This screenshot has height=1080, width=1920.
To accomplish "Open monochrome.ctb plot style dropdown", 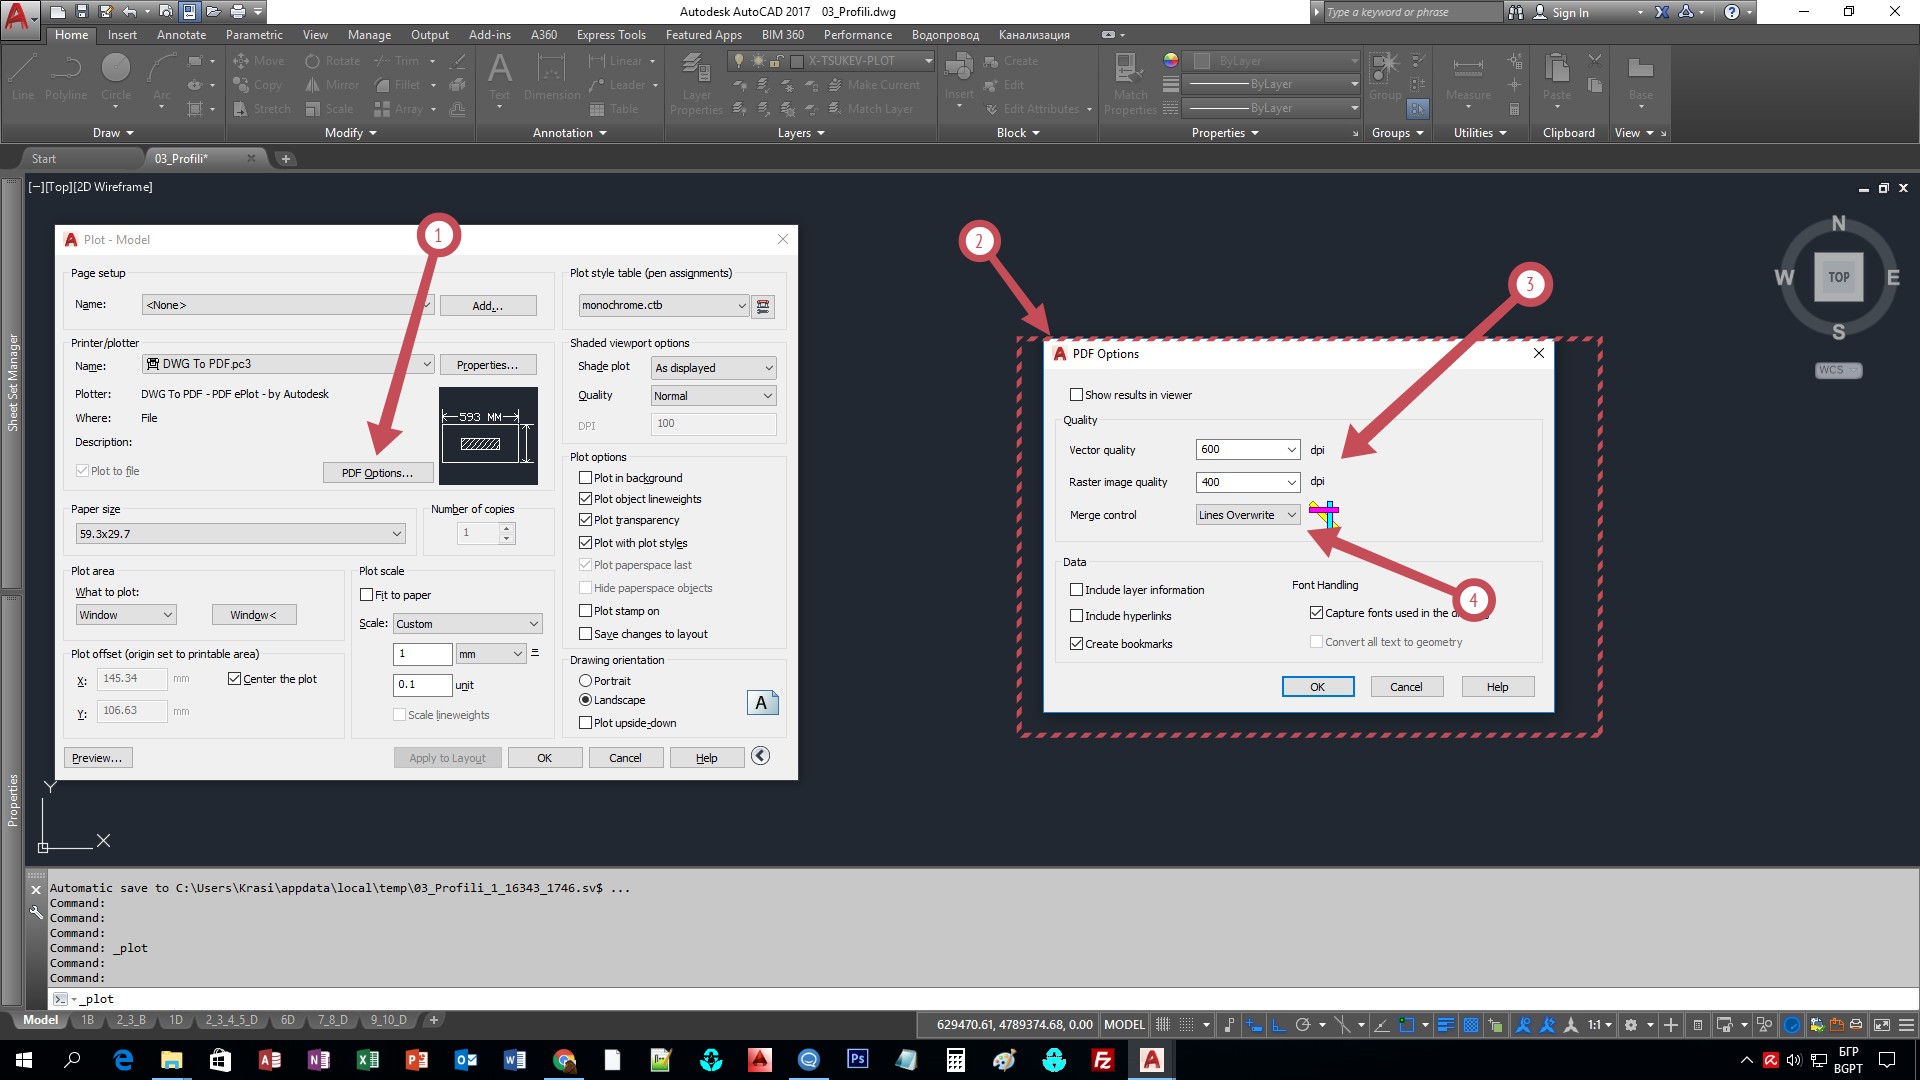I will pyautogui.click(x=663, y=306).
